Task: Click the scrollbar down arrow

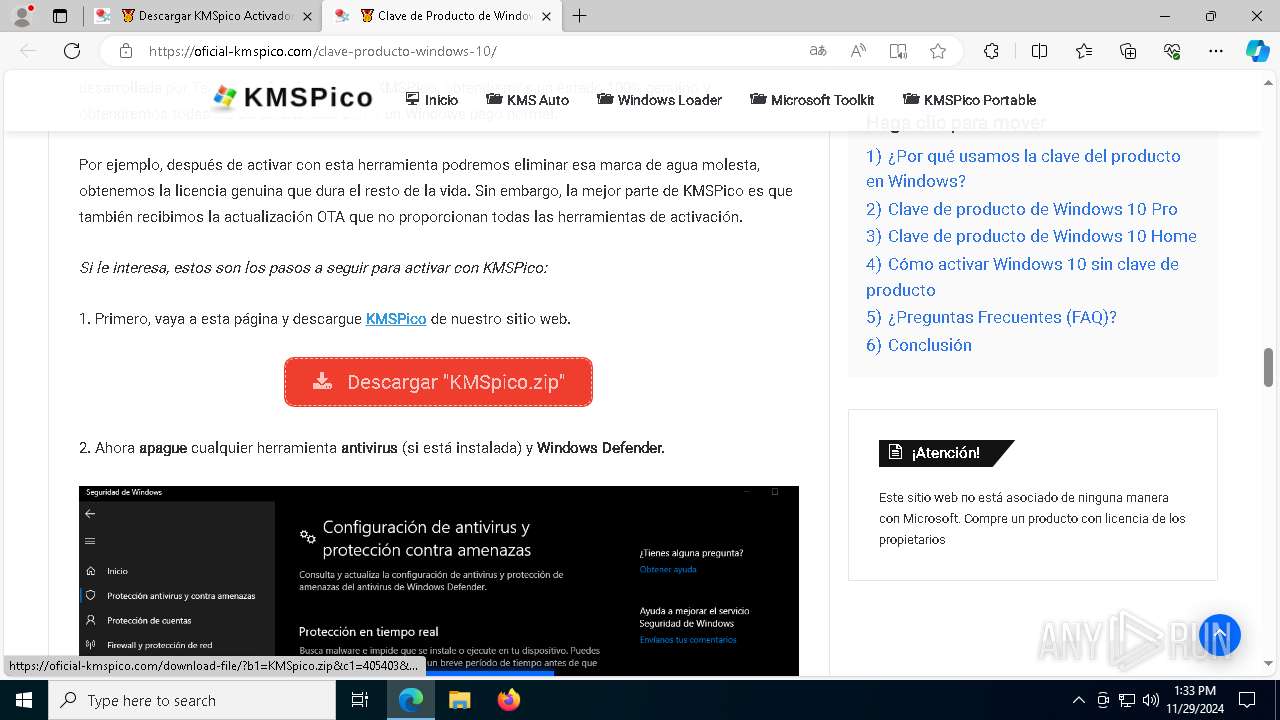Action: click(1268, 663)
